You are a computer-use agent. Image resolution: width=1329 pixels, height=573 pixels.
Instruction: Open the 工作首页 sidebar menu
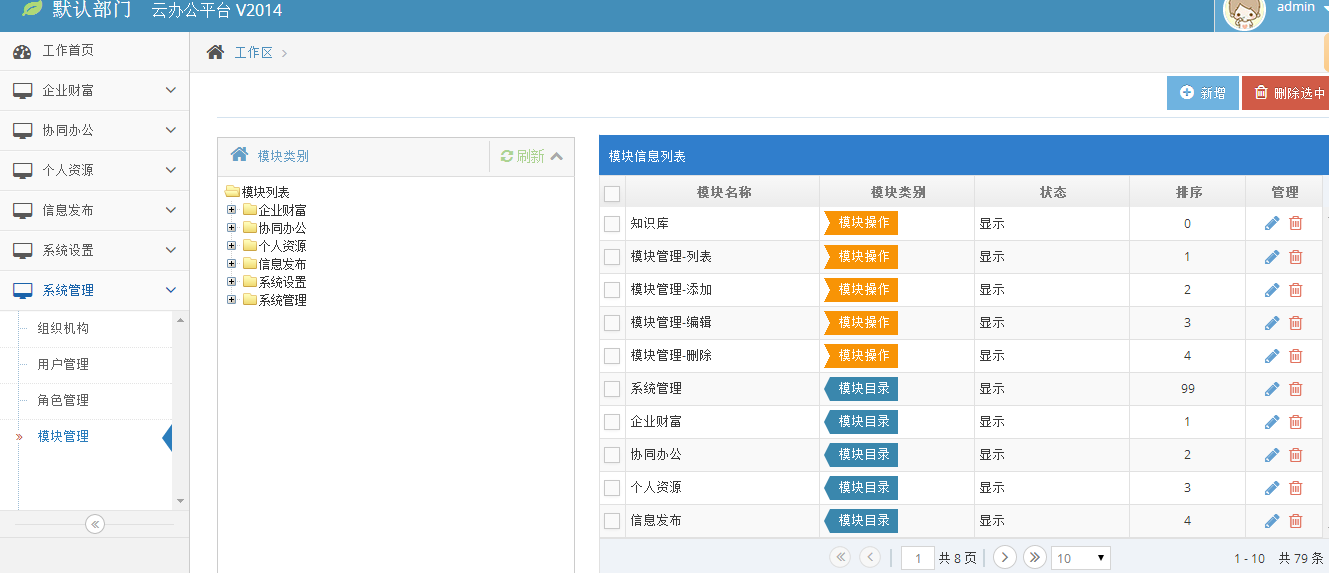[x=94, y=51]
